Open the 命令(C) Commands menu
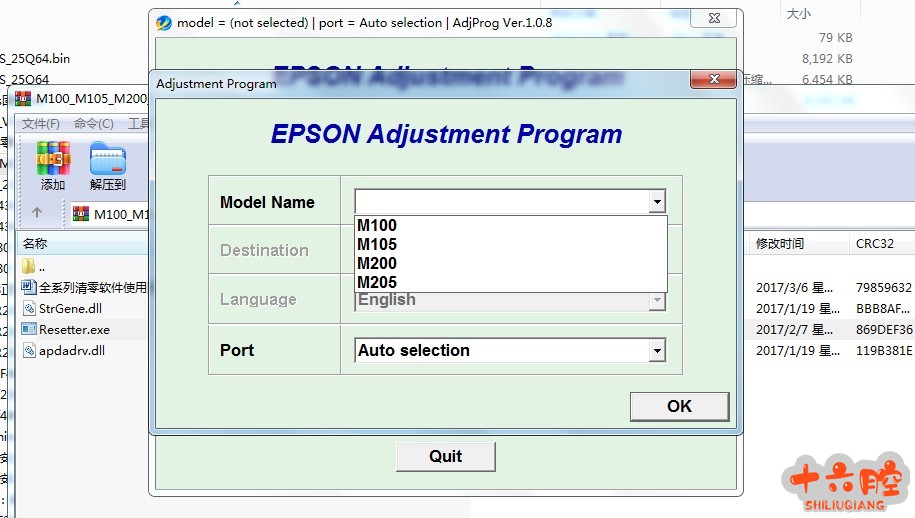 click(93, 124)
